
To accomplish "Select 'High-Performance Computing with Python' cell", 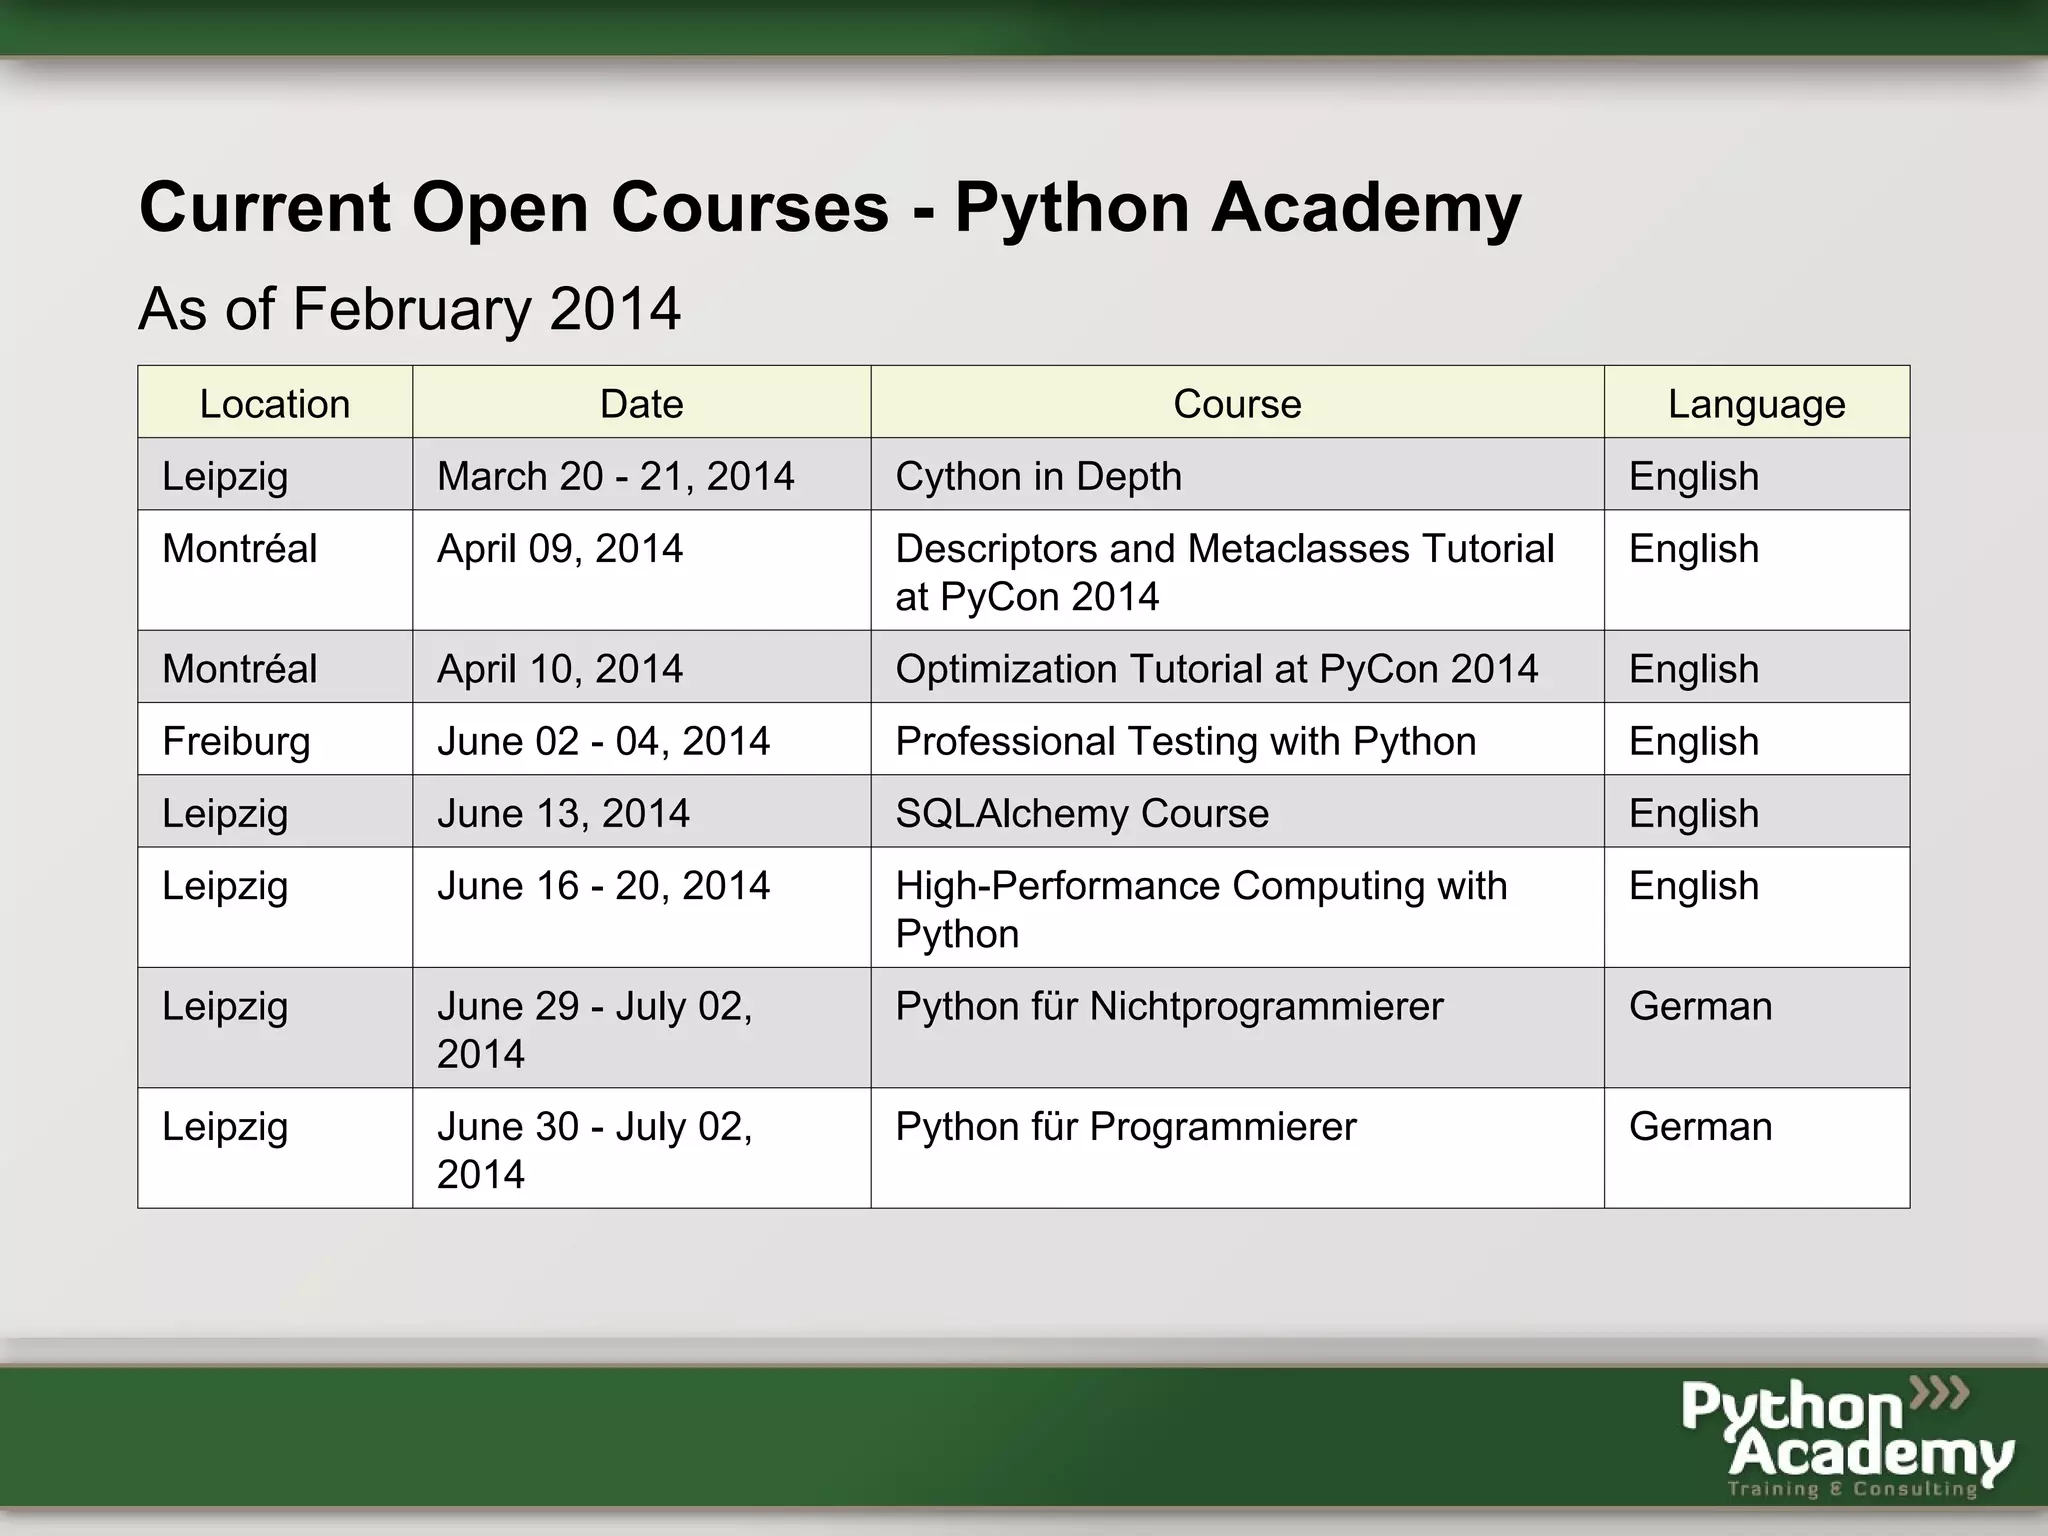I will click(x=1238, y=908).
